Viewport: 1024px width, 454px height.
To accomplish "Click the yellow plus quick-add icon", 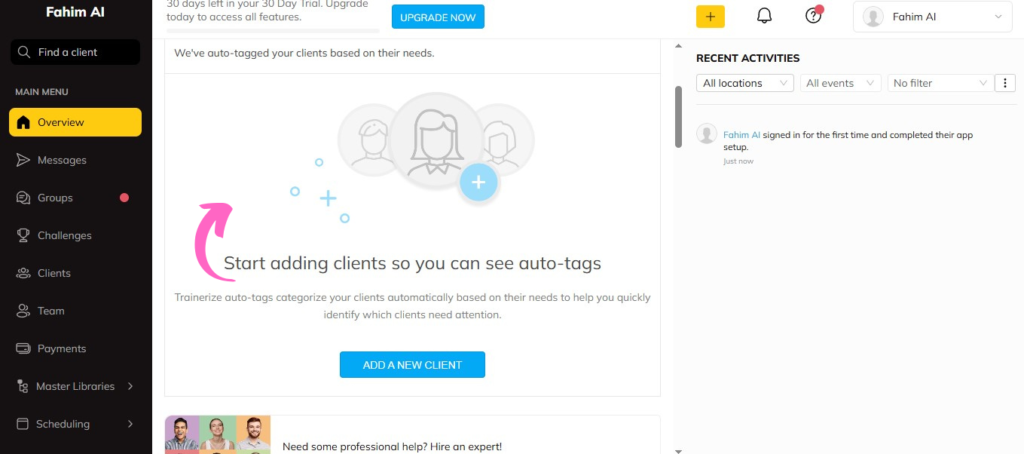I will pyautogui.click(x=711, y=16).
